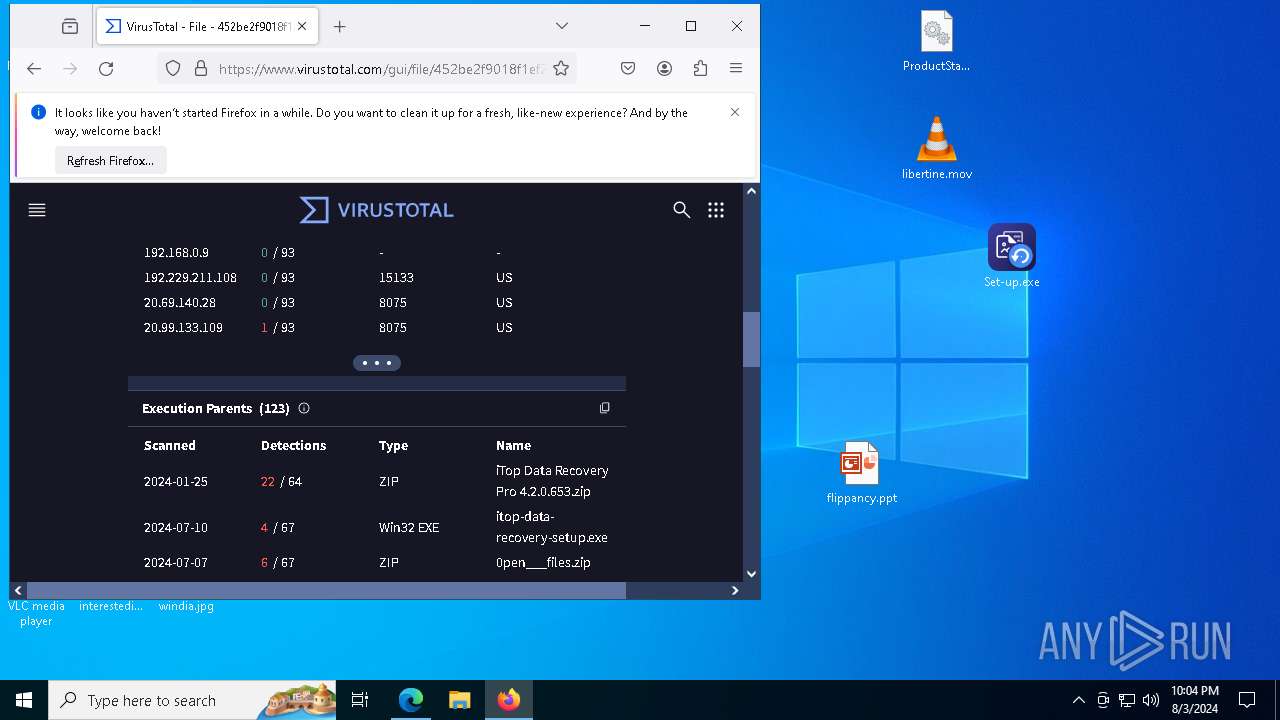Switch to Firefox on the taskbar

click(509, 700)
